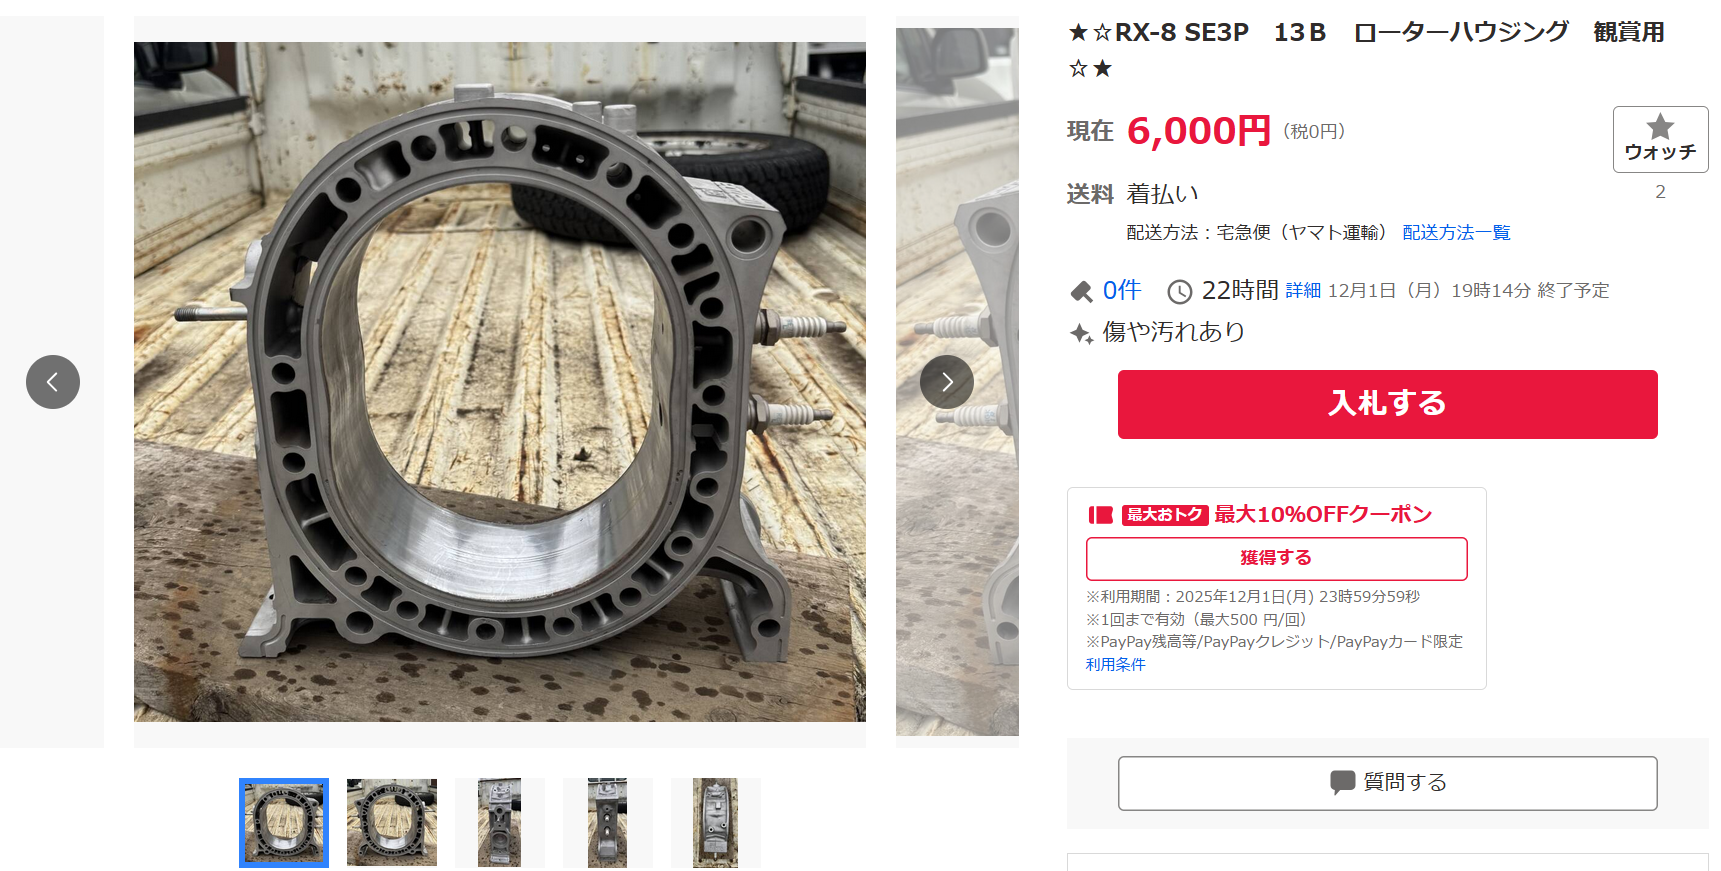Open the 詳細 link for the time remaining
The width and height of the screenshot is (1721, 871).
pos(1303,291)
